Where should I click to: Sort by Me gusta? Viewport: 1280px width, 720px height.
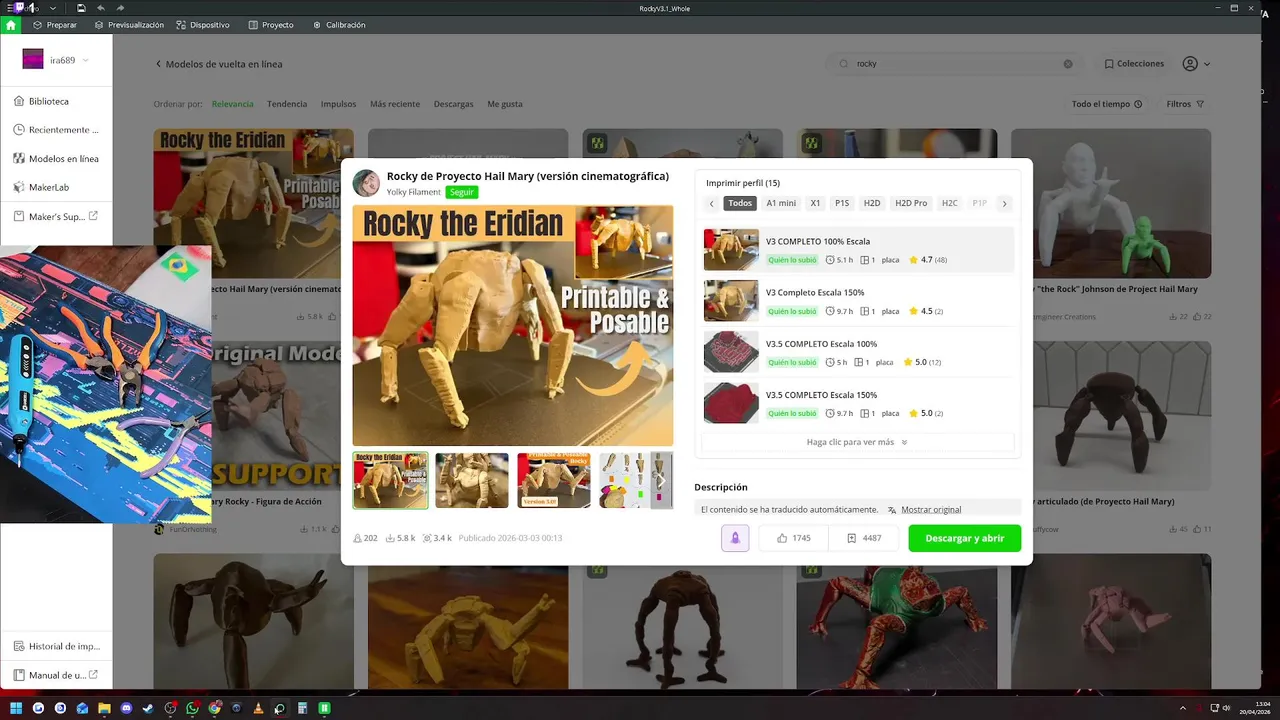[x=505, y=104]
